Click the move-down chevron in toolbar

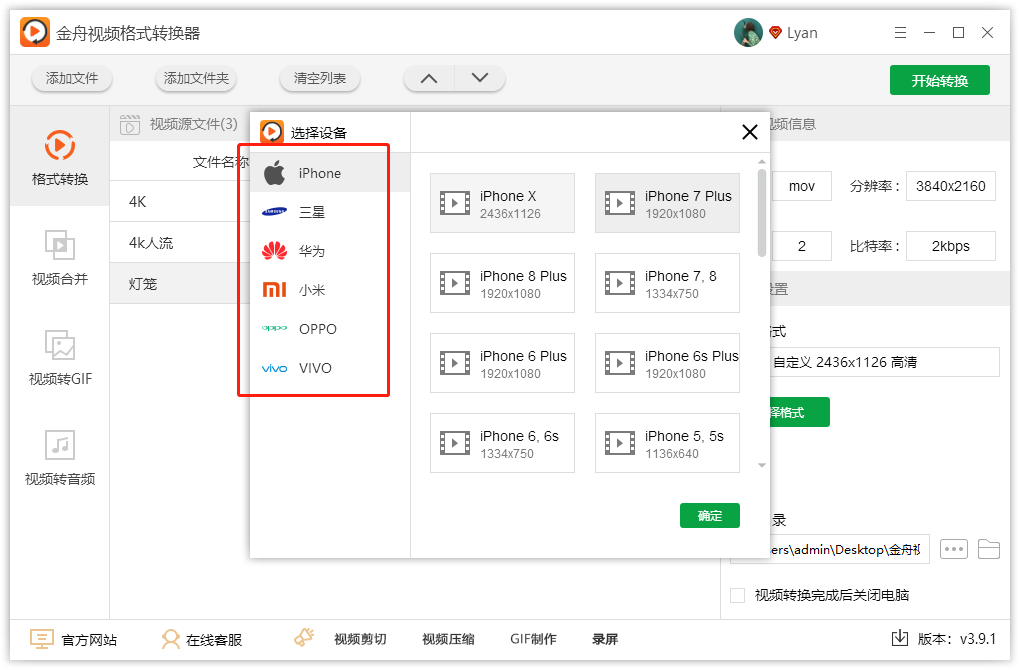(479, 78)
